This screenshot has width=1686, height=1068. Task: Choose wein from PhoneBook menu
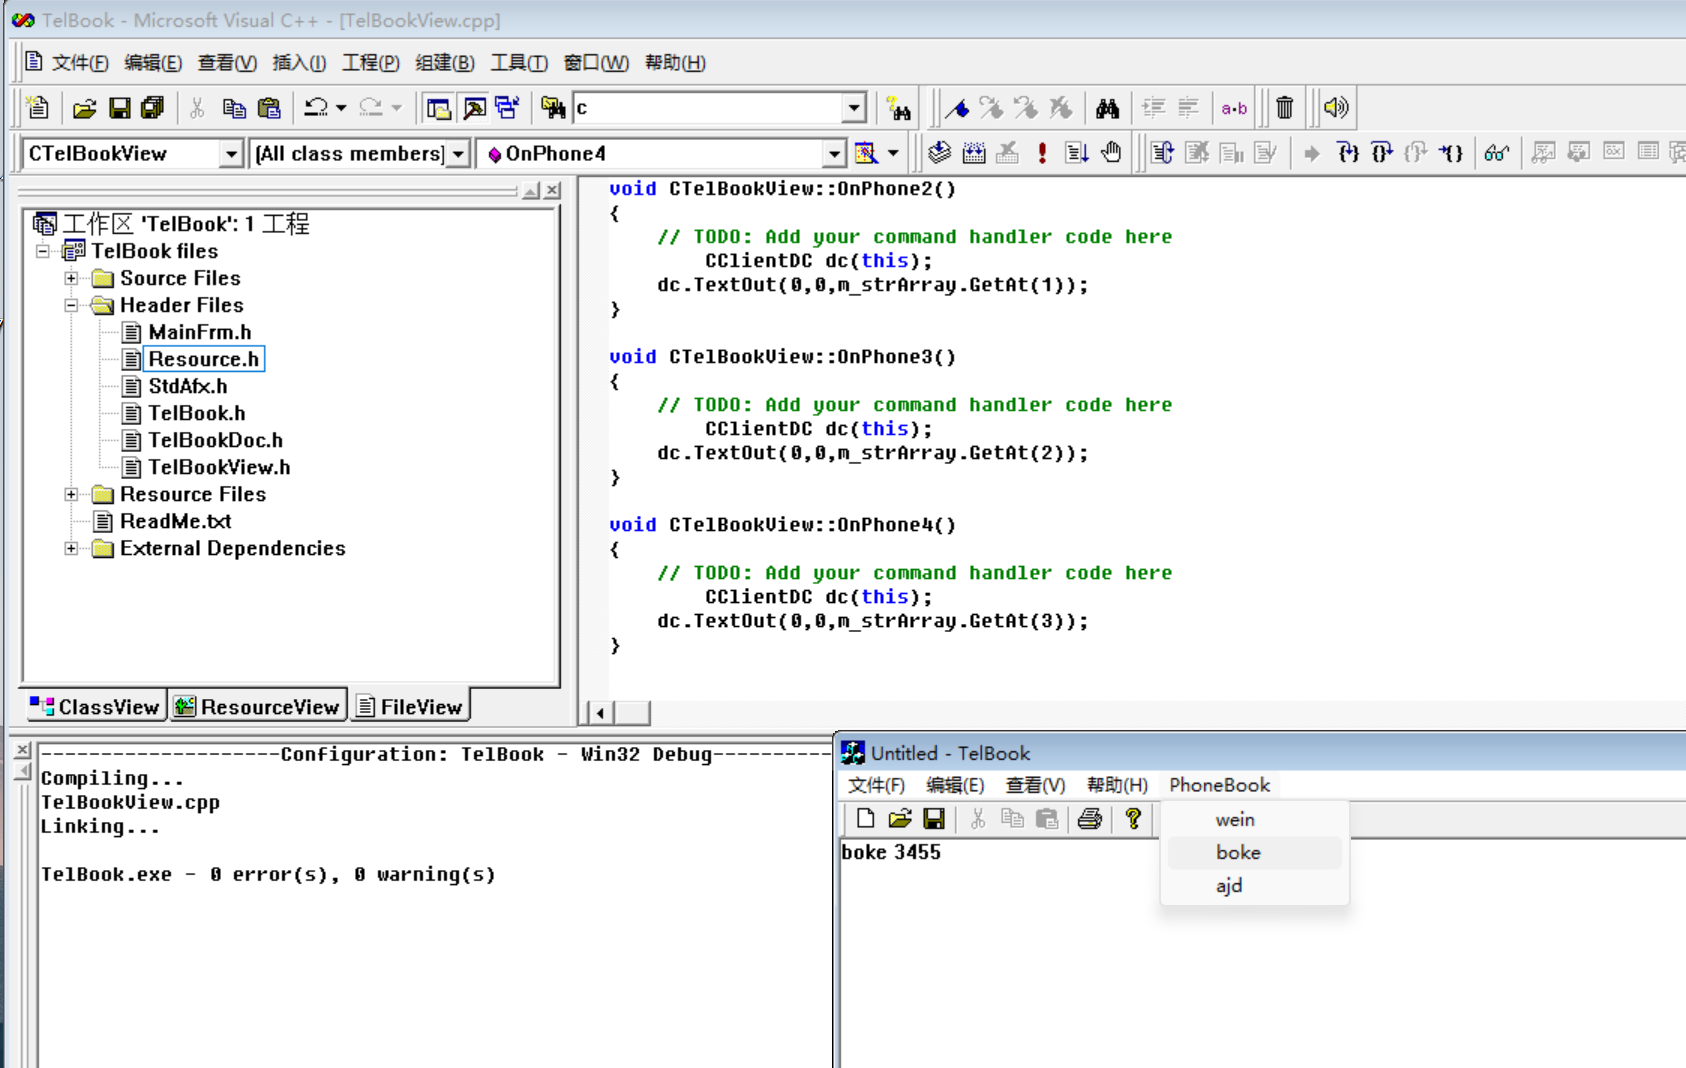pos(1255,819)
